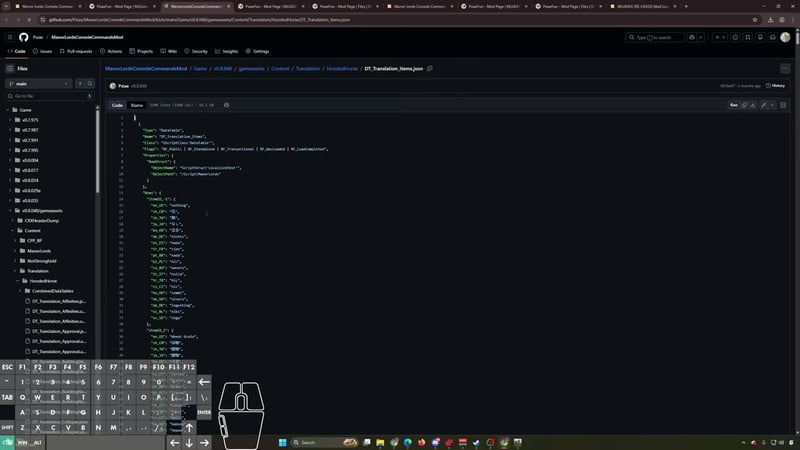The image size is (800, 450).
Task: Click the taskbar Search box
Action: [x=325, y=442]
